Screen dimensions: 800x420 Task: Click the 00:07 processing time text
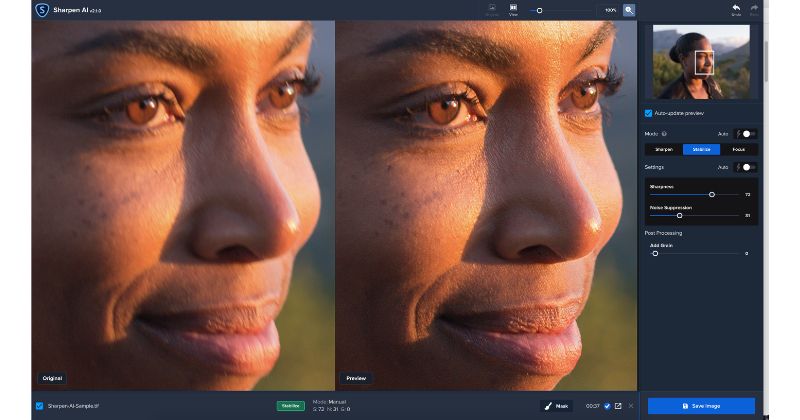pyautogui.click(x=592, y=406)
